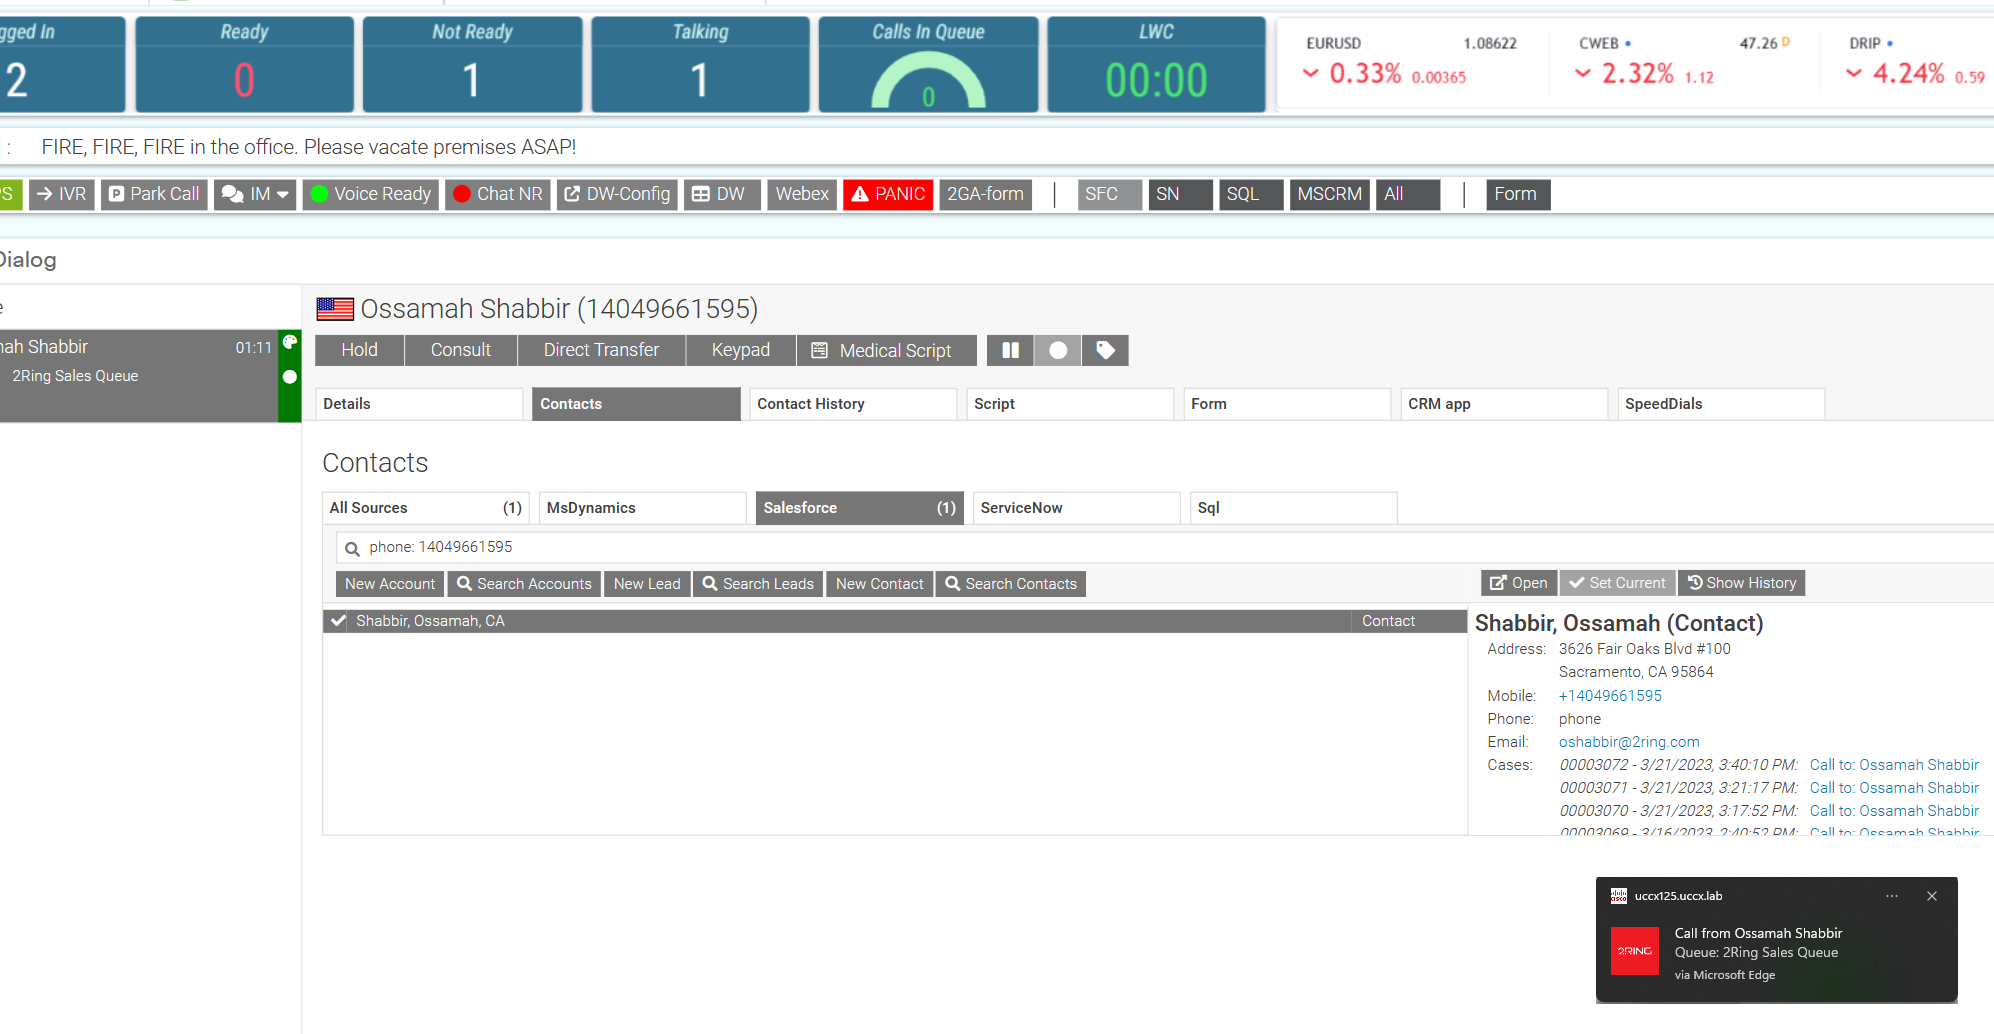Image resolution: width=1994 pixels, height=1034 pixels.
Task: Click the Show History button
Action: pos(1741,583)
